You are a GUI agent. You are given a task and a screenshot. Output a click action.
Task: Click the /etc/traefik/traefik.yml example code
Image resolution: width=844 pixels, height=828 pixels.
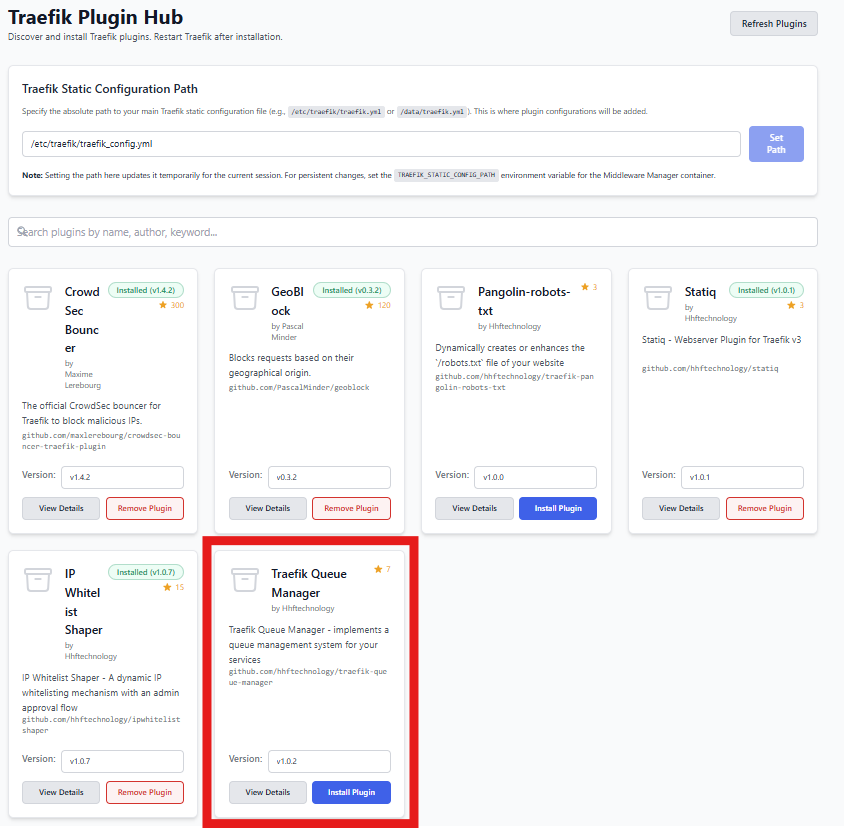(336, 111)
